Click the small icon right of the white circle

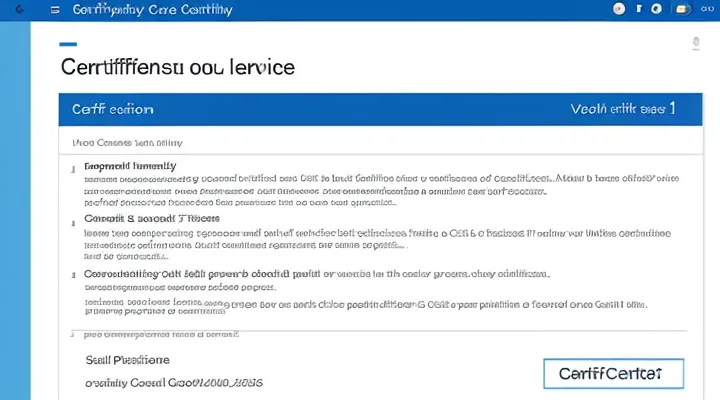click(x=641, y=9)
